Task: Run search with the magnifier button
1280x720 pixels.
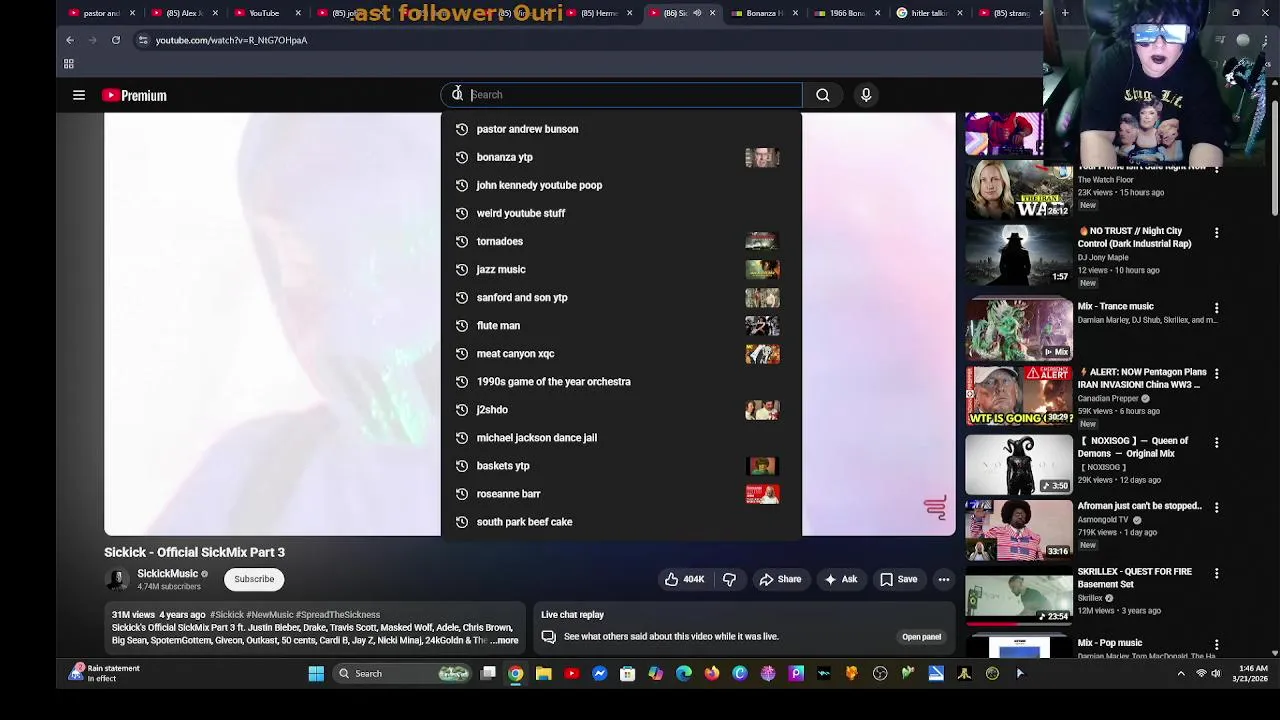Action: point(822,95)
